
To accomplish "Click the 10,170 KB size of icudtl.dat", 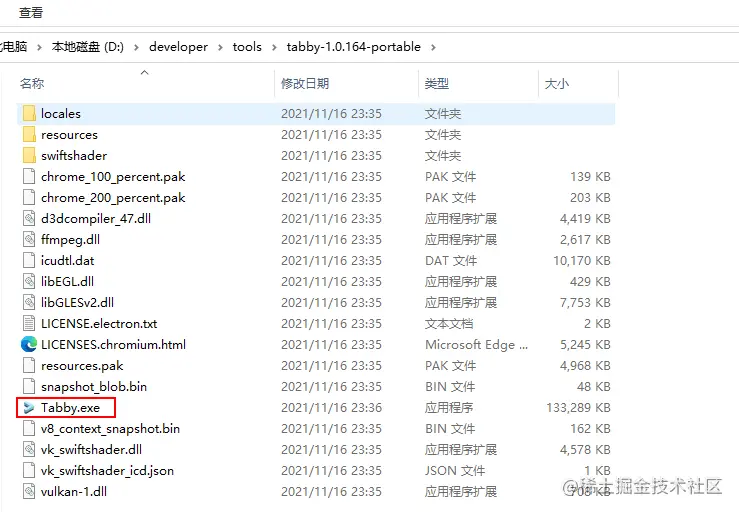I will [x=582, y=261].
